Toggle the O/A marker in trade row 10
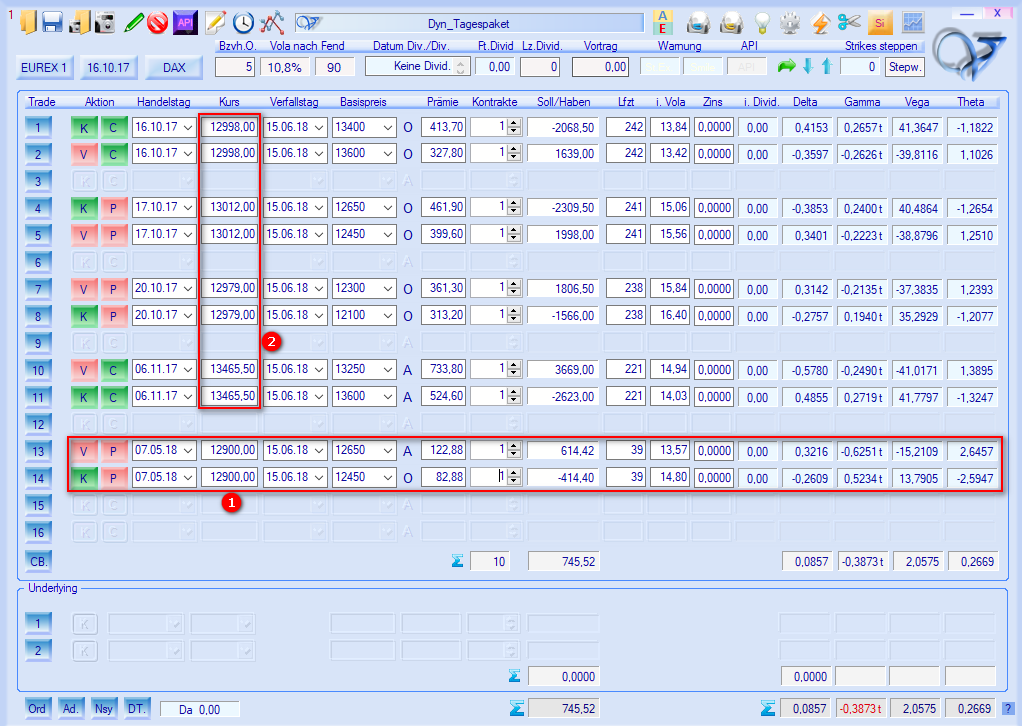The height and width of the screenshot is (726, 1022). pyautogui.click(x=407, y=370)
